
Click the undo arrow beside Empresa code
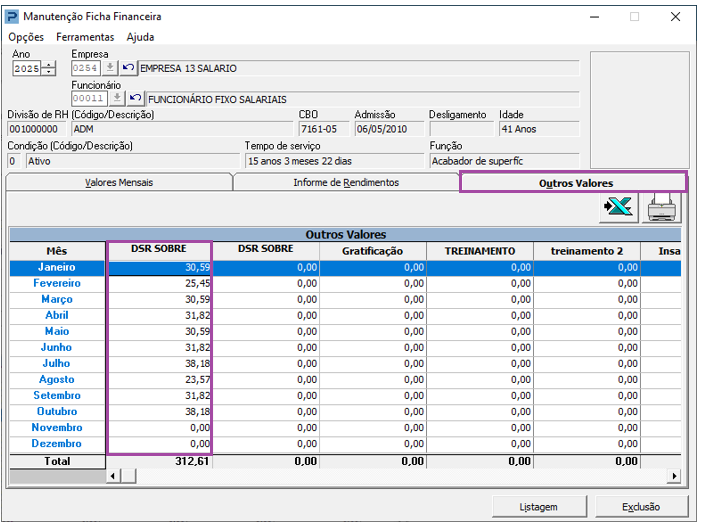tap(128, 69)
